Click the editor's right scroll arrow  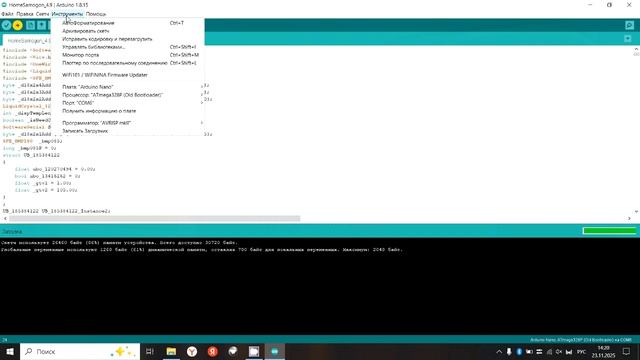tap(629, 219)
